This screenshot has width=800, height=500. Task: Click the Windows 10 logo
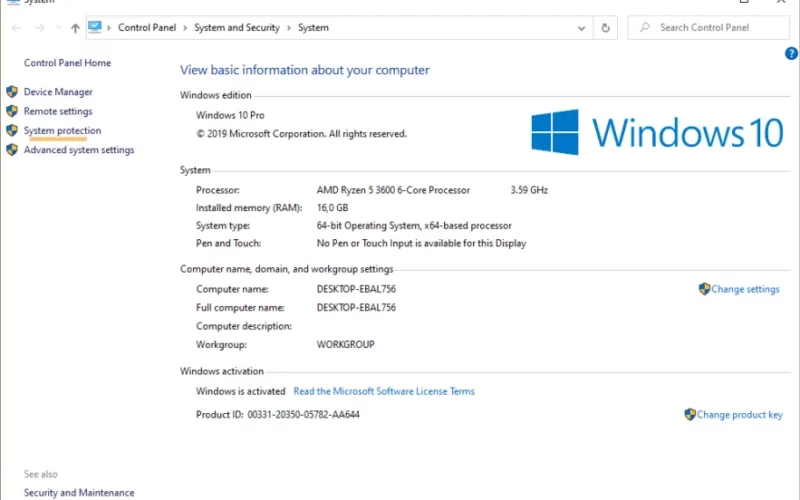(x=657, y=132)
